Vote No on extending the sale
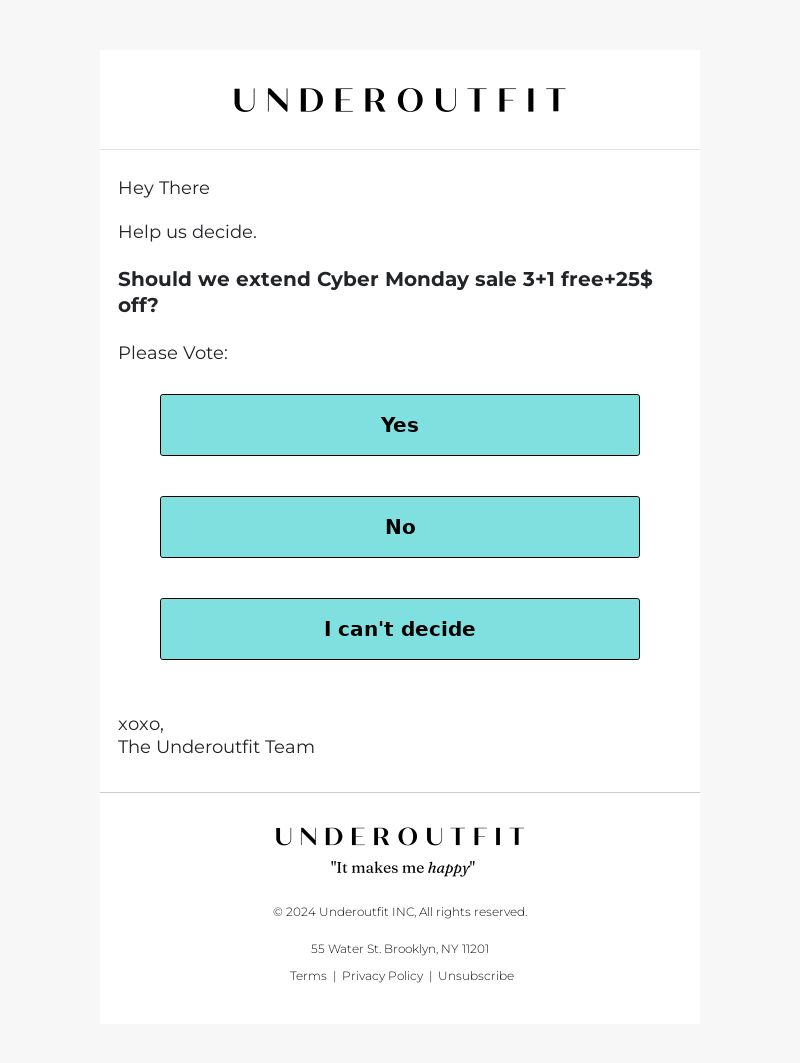The width and height of the screenshot is (800, 1063). tap(400, 527)
